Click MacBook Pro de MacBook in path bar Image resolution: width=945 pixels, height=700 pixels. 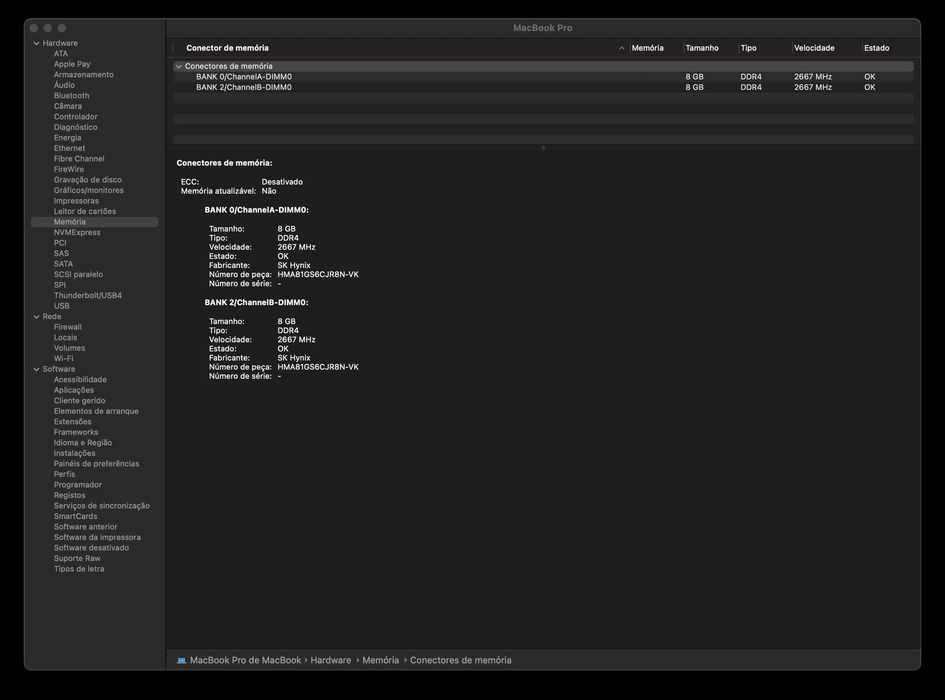click(245, 660)
